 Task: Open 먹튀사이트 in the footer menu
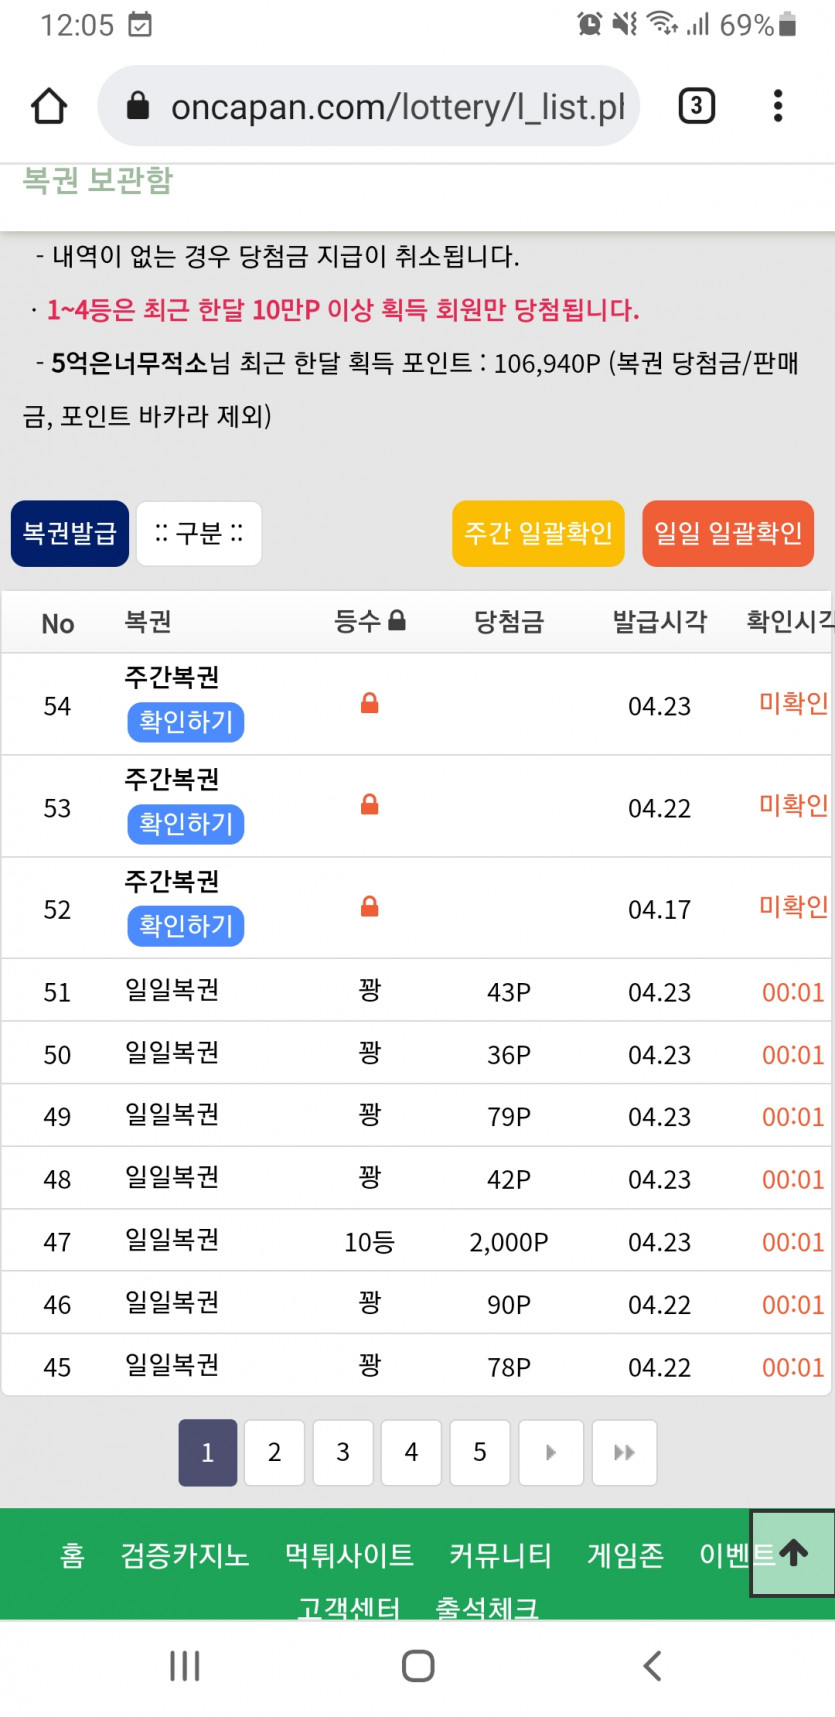pyautogui.click(x=349, y=1555)
